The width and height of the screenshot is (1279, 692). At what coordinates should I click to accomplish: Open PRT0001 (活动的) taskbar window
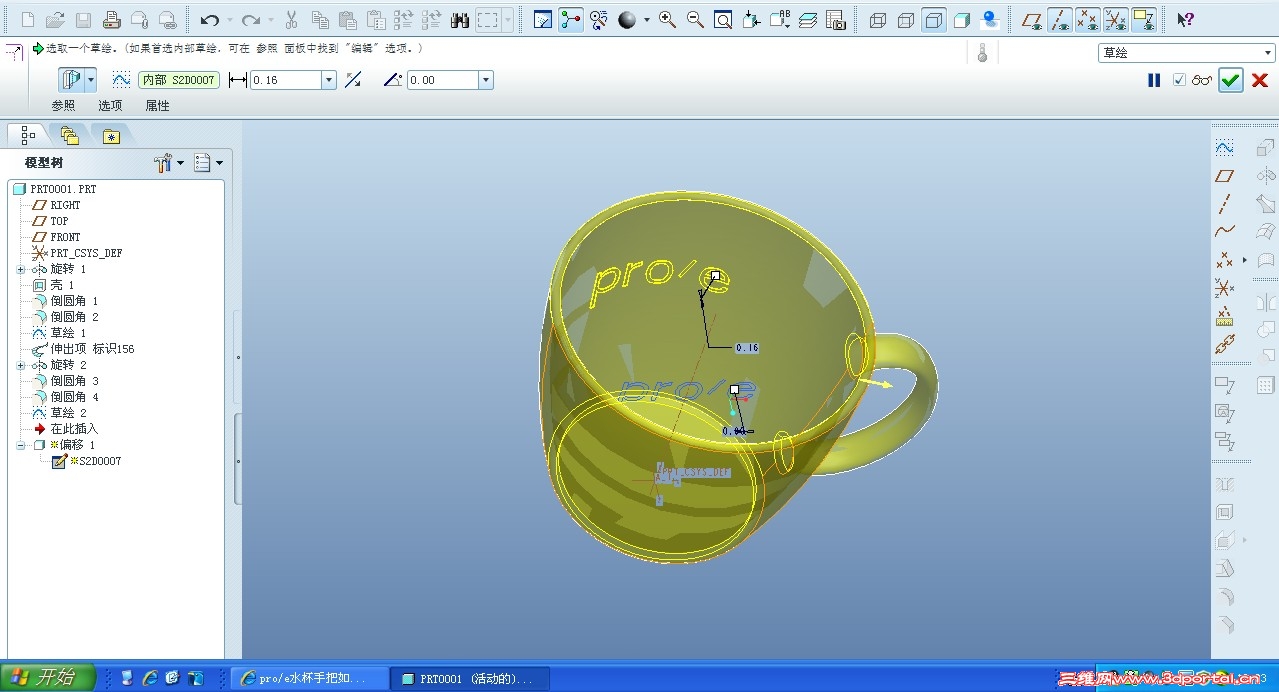[x=468, y=678]
